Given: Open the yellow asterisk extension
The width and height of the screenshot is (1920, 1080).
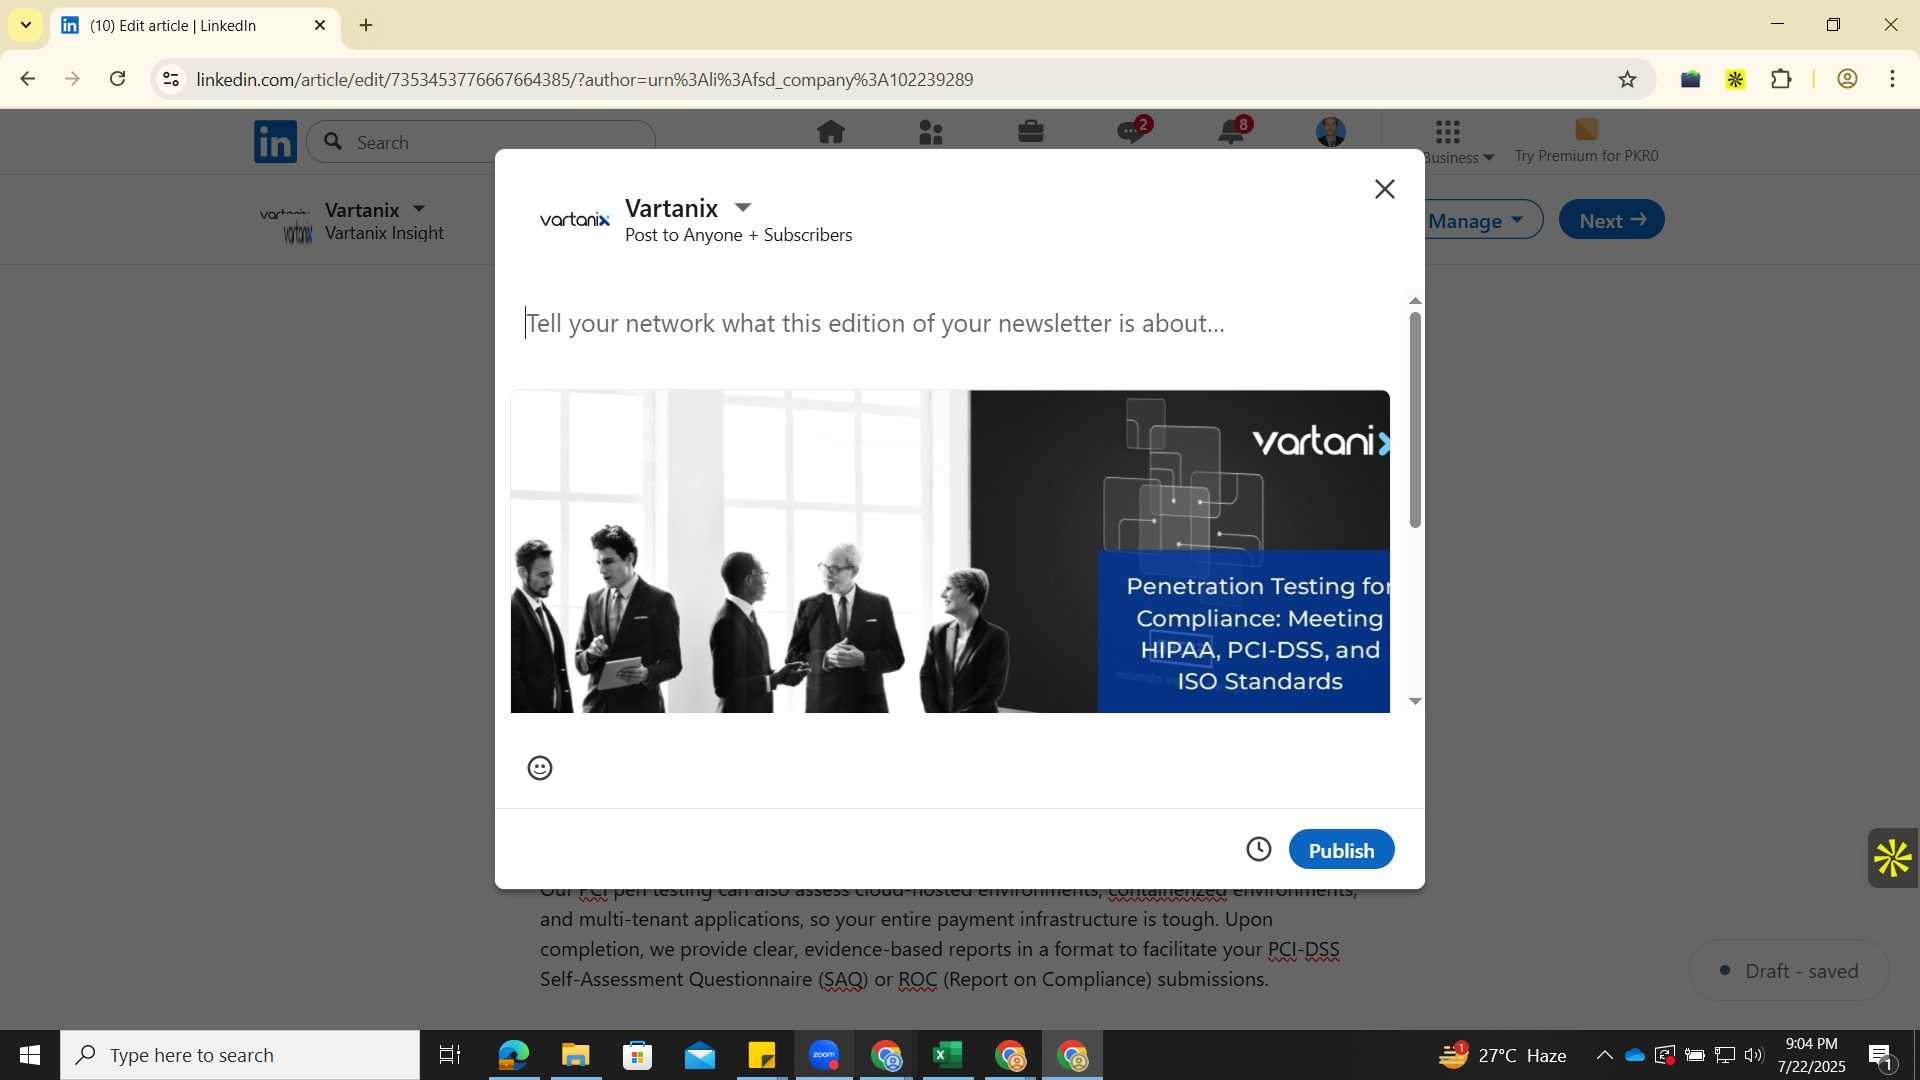Looking at the screenshot, I should click(x=1735, y=79).
